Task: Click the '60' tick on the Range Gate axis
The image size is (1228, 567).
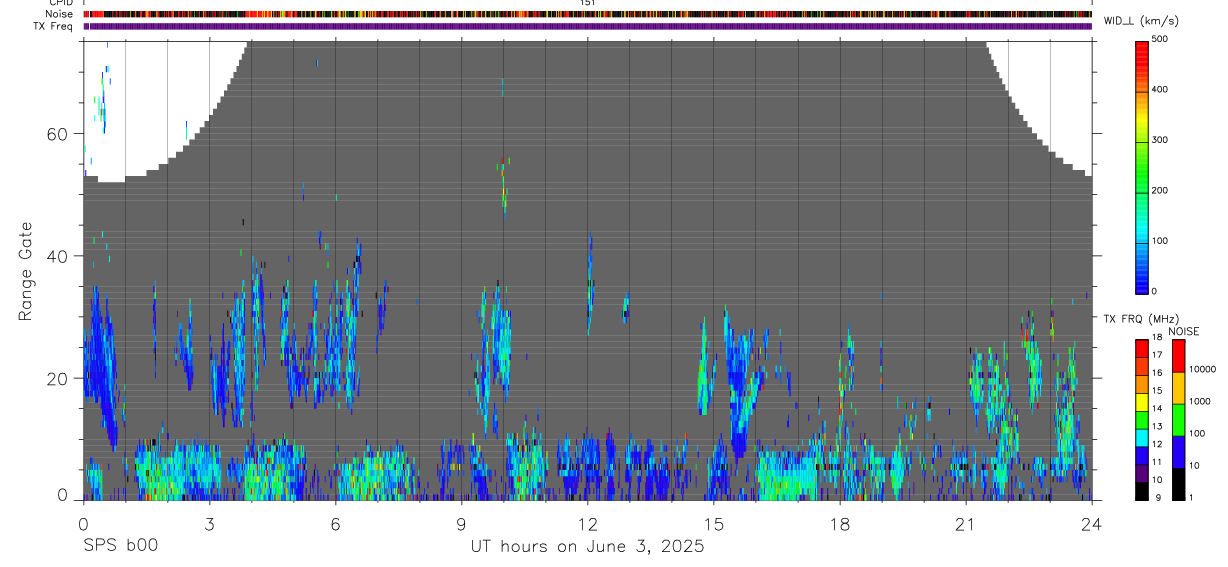Action: tap(58, 134)
